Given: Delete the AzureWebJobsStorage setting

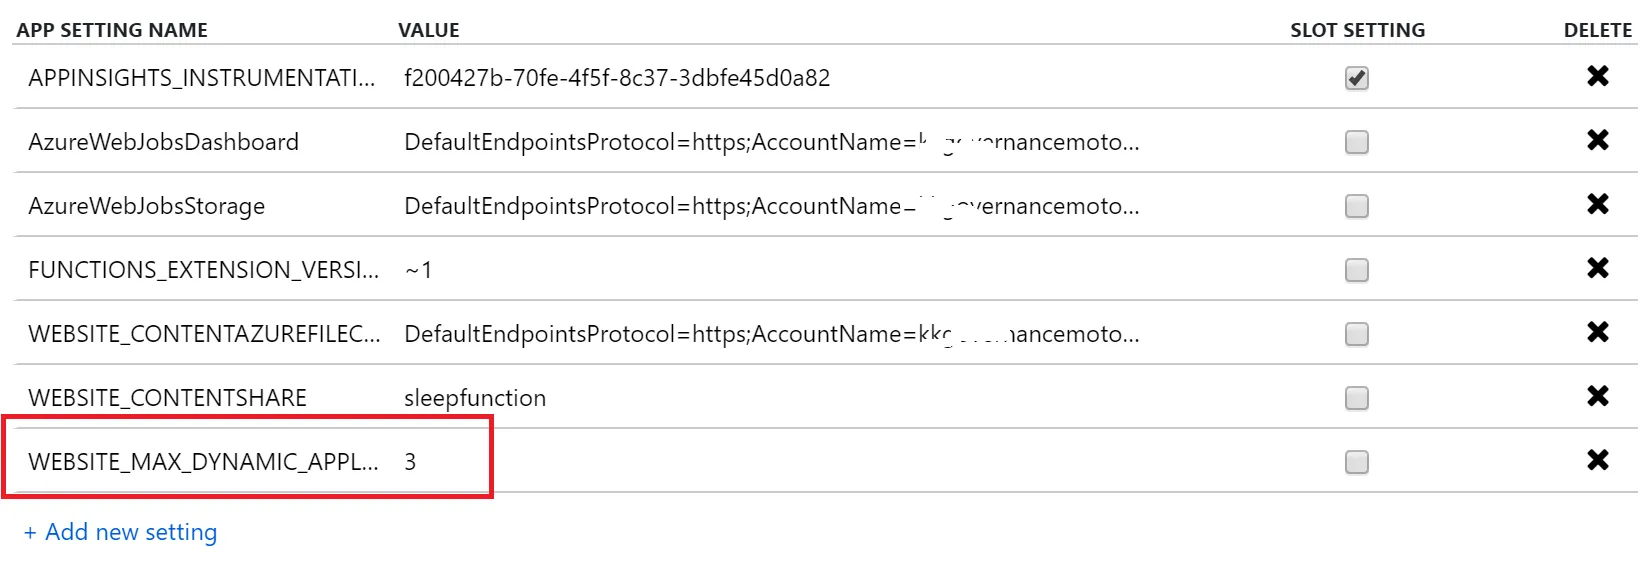Looking at the screenshot, I should tap(1597, 204).
